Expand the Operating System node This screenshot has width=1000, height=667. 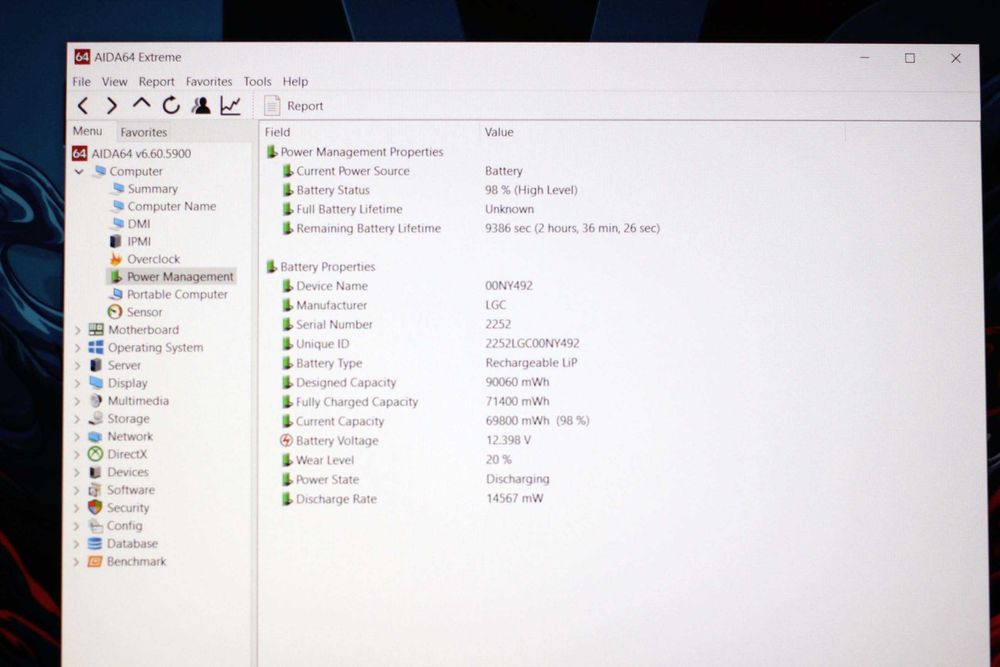tap(78, 348)
